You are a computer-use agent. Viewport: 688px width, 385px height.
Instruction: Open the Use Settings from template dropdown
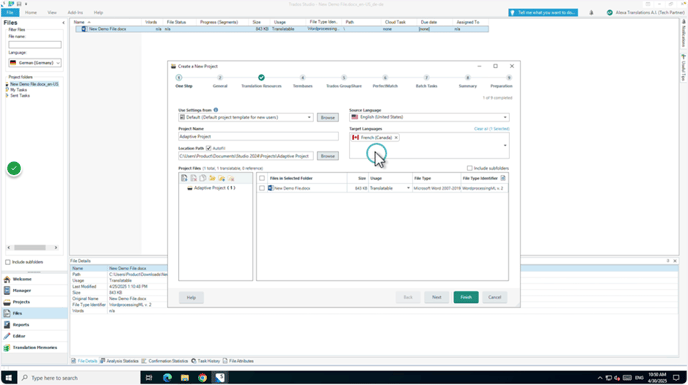tap(309, 118)
